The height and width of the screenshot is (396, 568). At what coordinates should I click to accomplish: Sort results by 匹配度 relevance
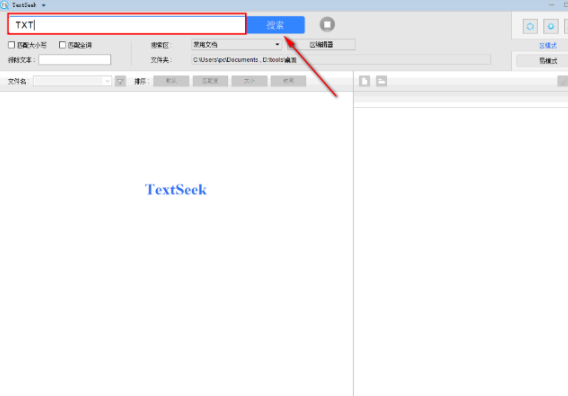coord(210,81)
